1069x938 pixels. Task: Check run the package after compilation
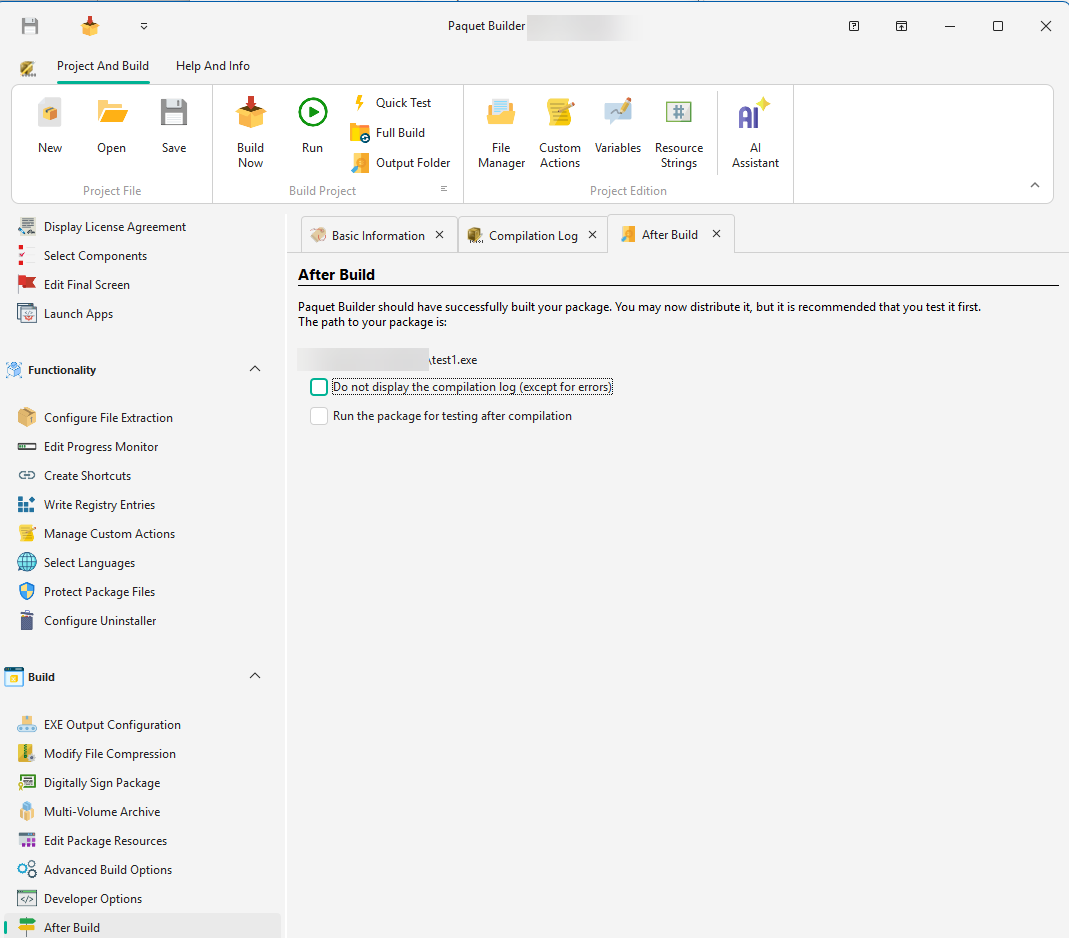tap(318, 415)
